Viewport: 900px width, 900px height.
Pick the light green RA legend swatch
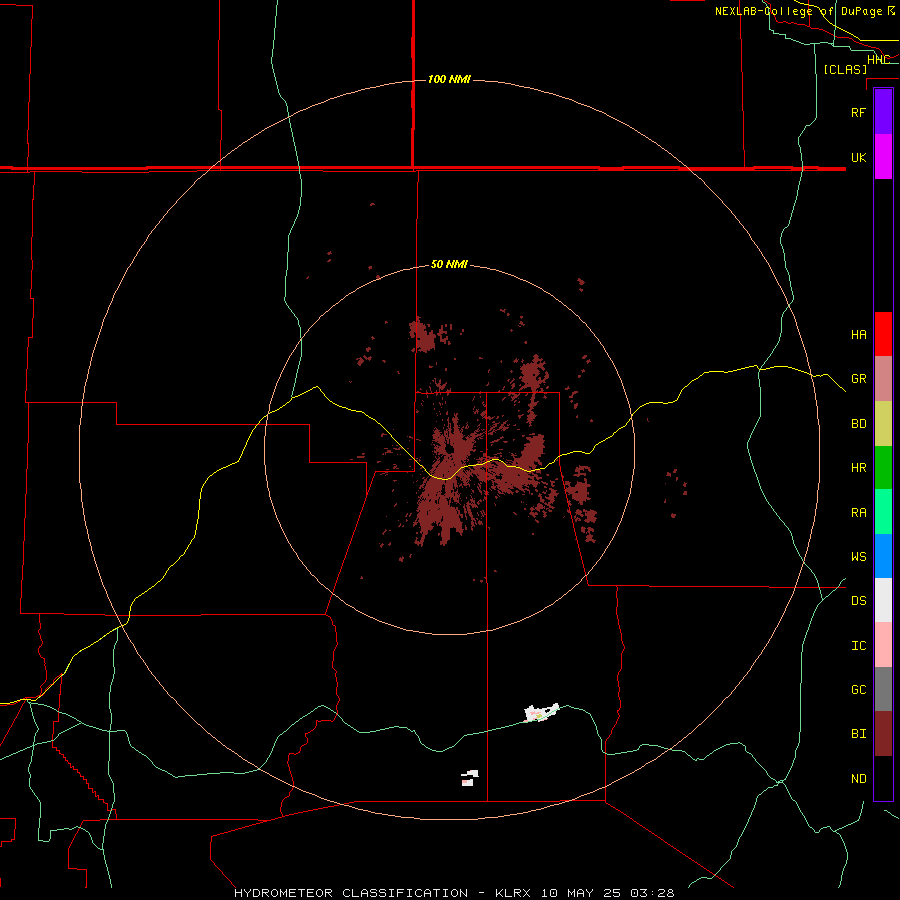[x=883, y=512]
